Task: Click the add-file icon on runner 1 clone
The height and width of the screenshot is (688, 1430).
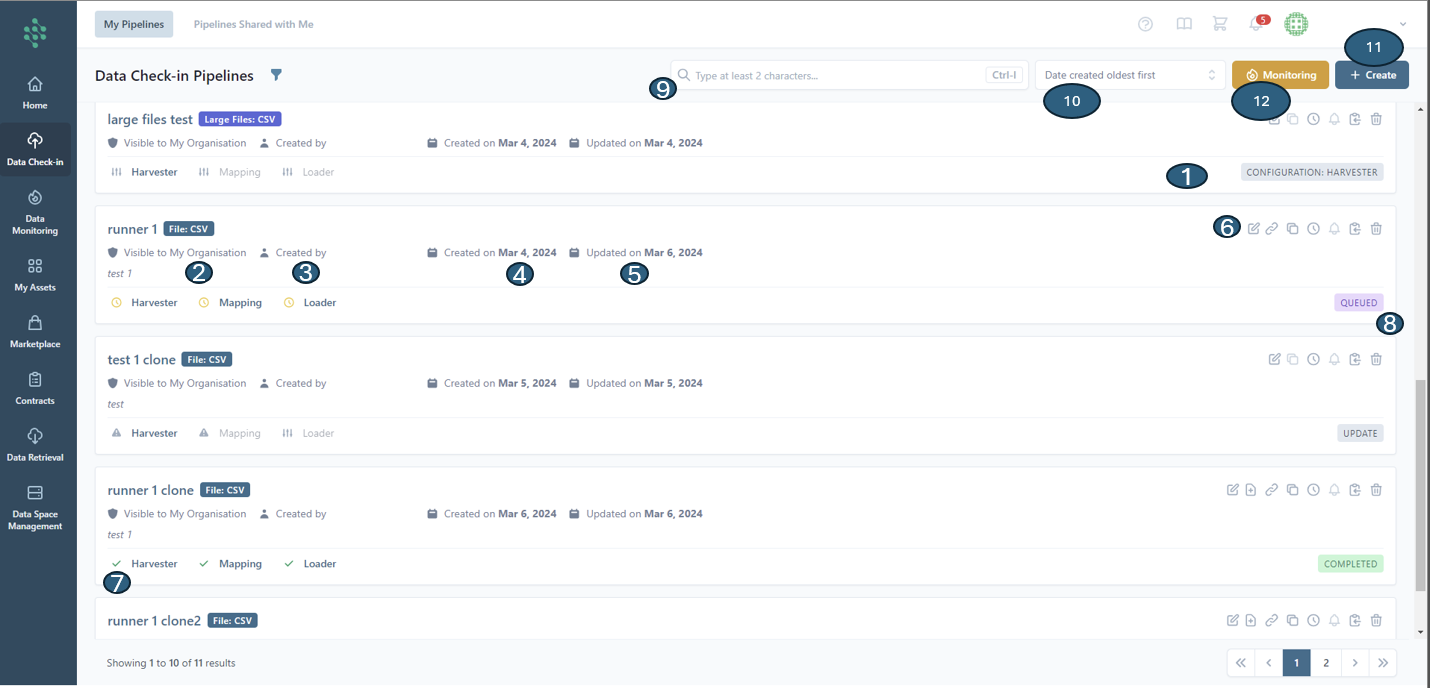Action: [x=1251, y=490]
